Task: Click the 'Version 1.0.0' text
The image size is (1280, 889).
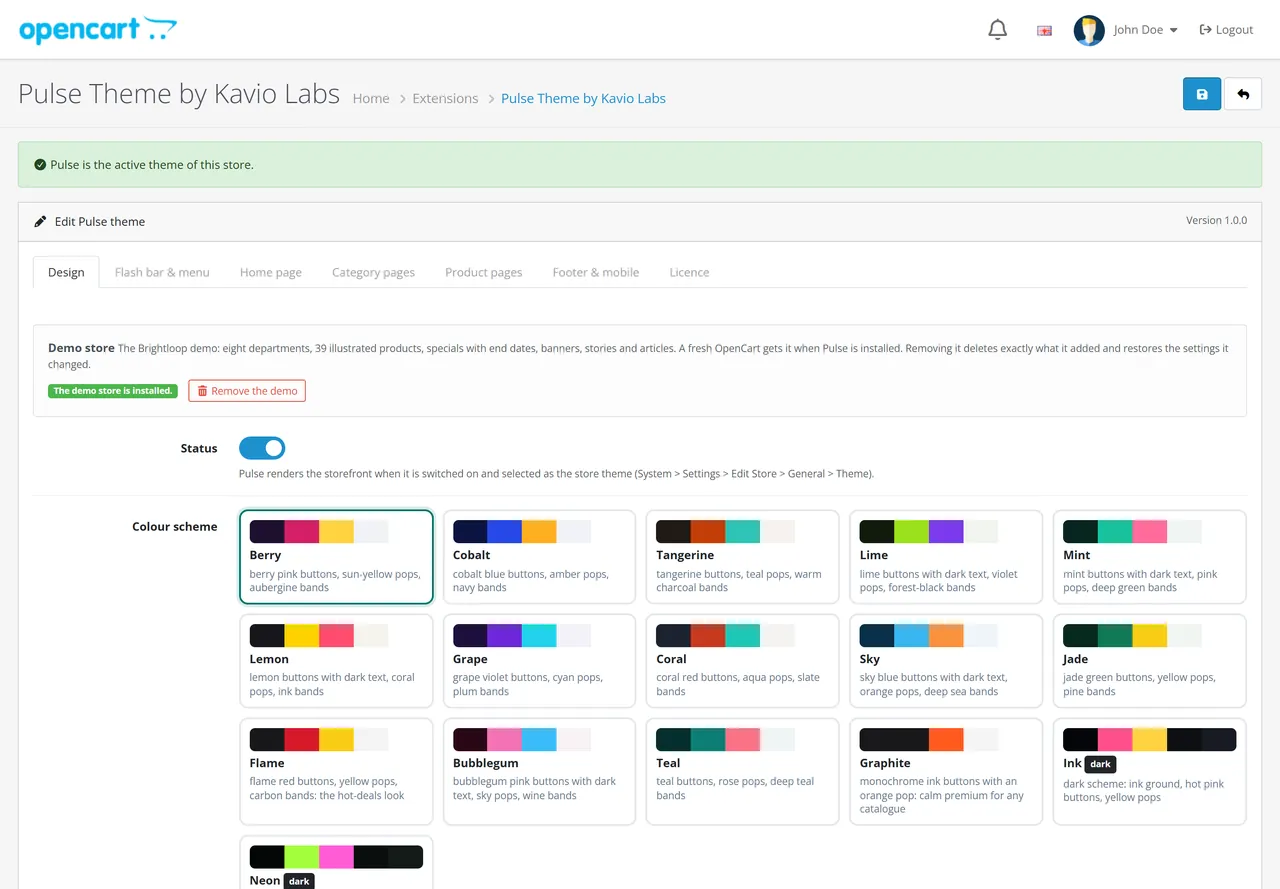Action: click(1216, 220)
